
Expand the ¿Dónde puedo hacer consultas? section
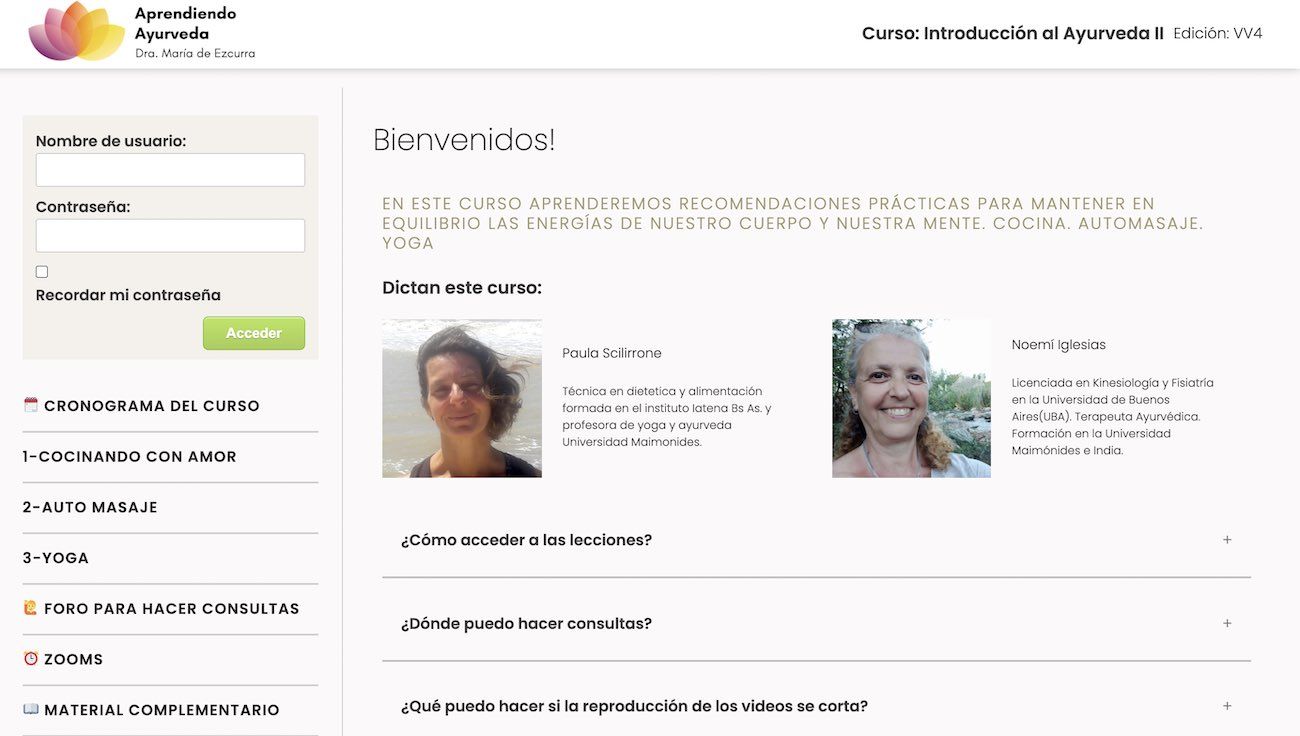point(526,623)
